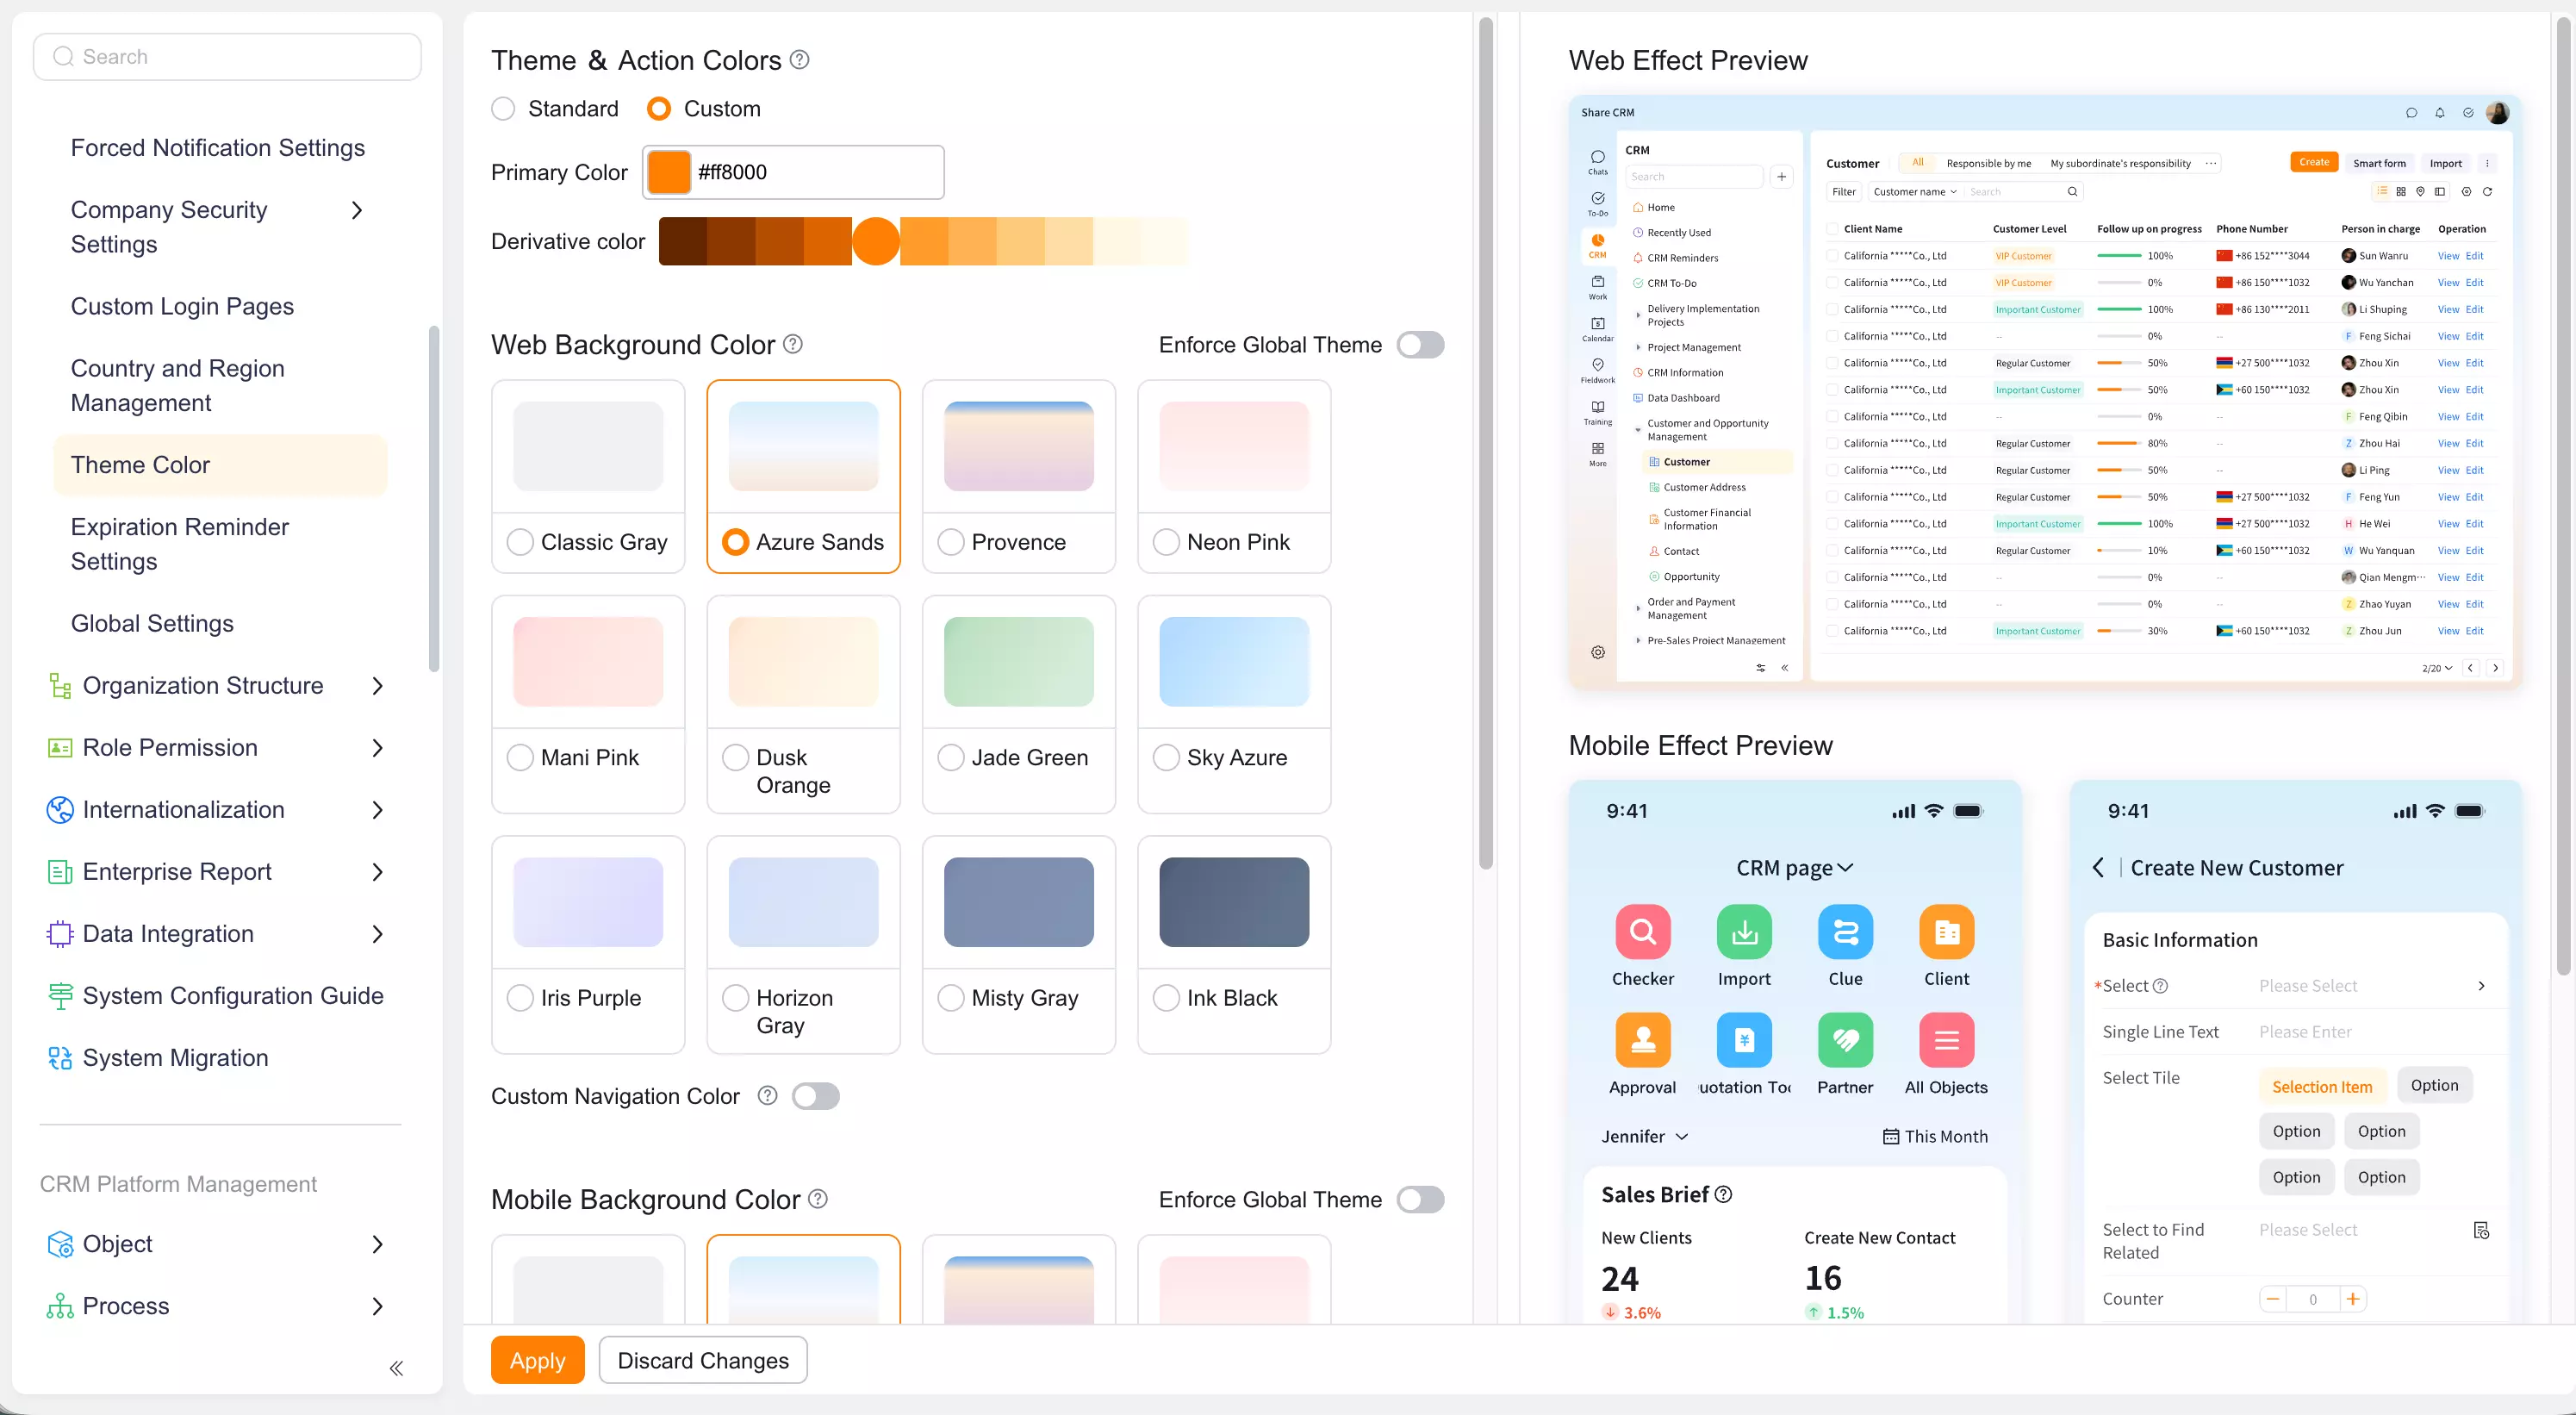Click the Internationalization globe icon
The height and width of the screenshot is (1415, 2576).
[x=60, y=809]
